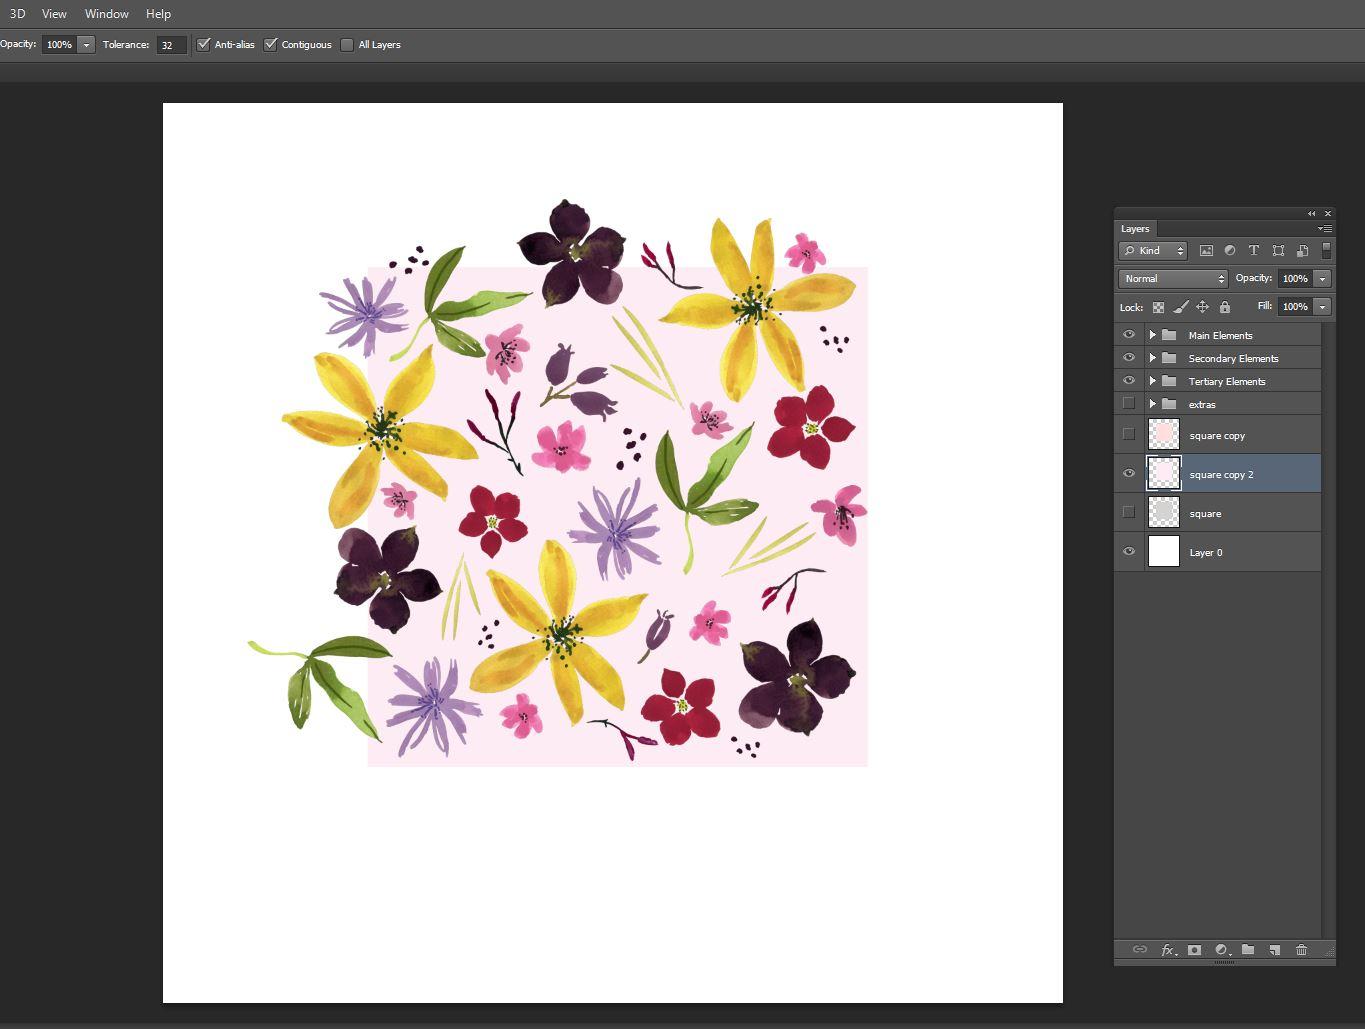Click the options bar Opacity value field

[59, 45]
